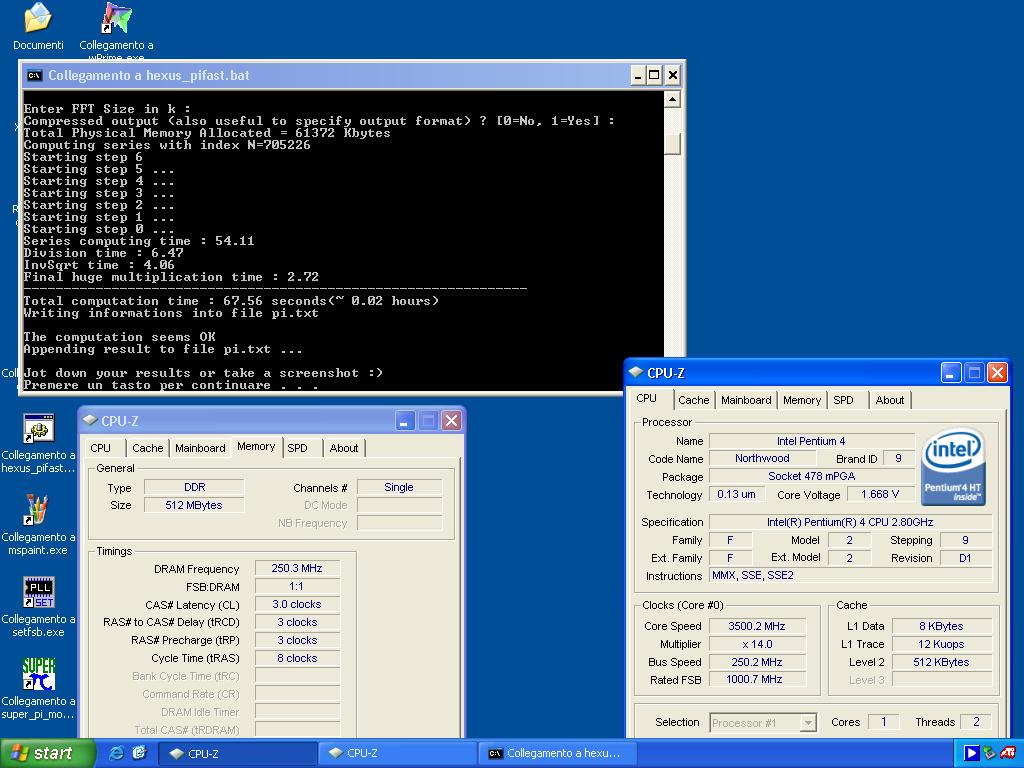This screenshot has height=768, width=1024.
Task: Click the second quick launch icon in the taskbar
Action: point(139,753)
